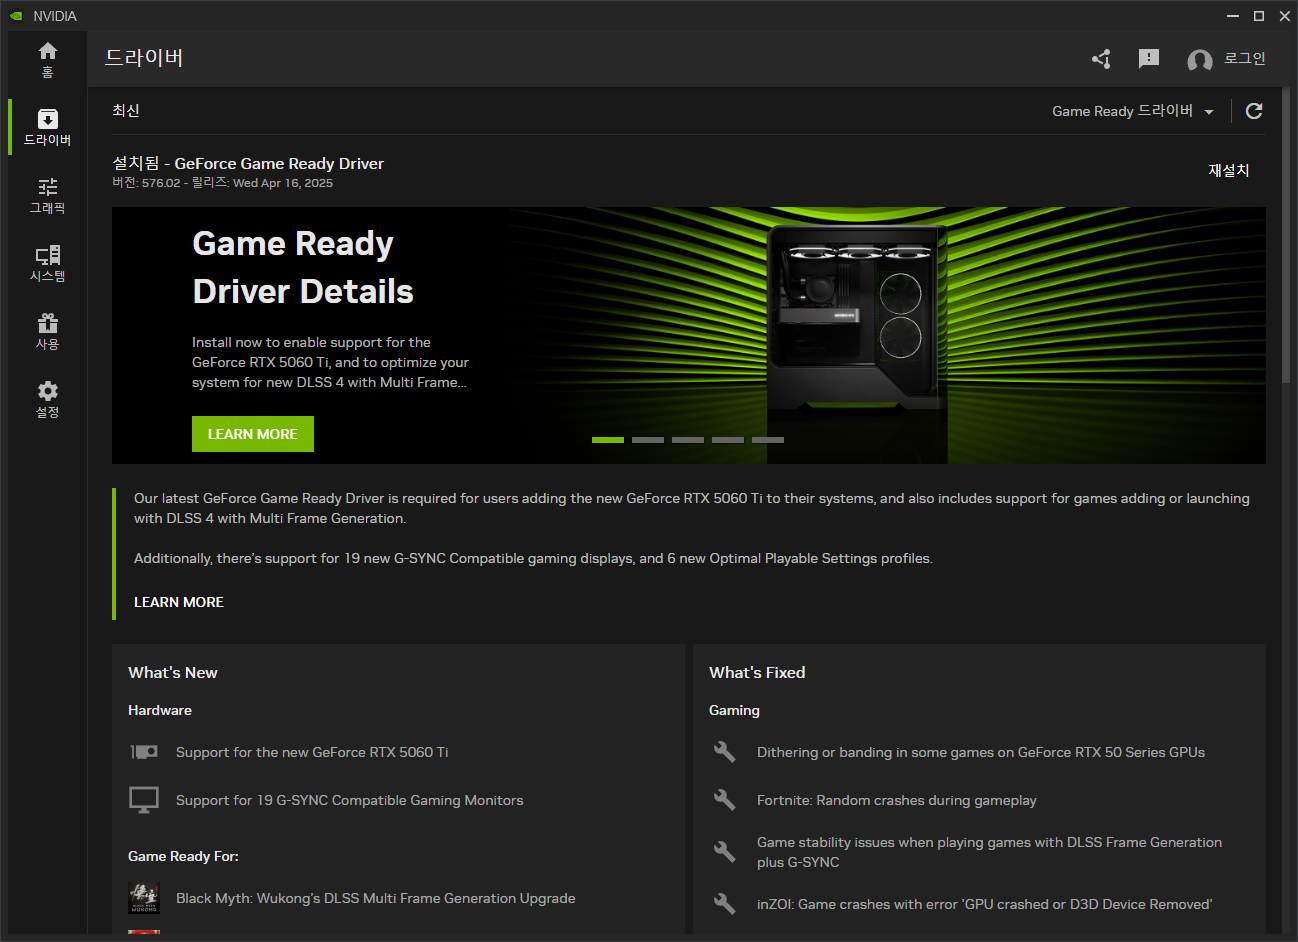Screen dimensions: 1298x942
Task: Click the GPU card icon beside RTX 5060 Ti
Action: [x=144, y=752]
